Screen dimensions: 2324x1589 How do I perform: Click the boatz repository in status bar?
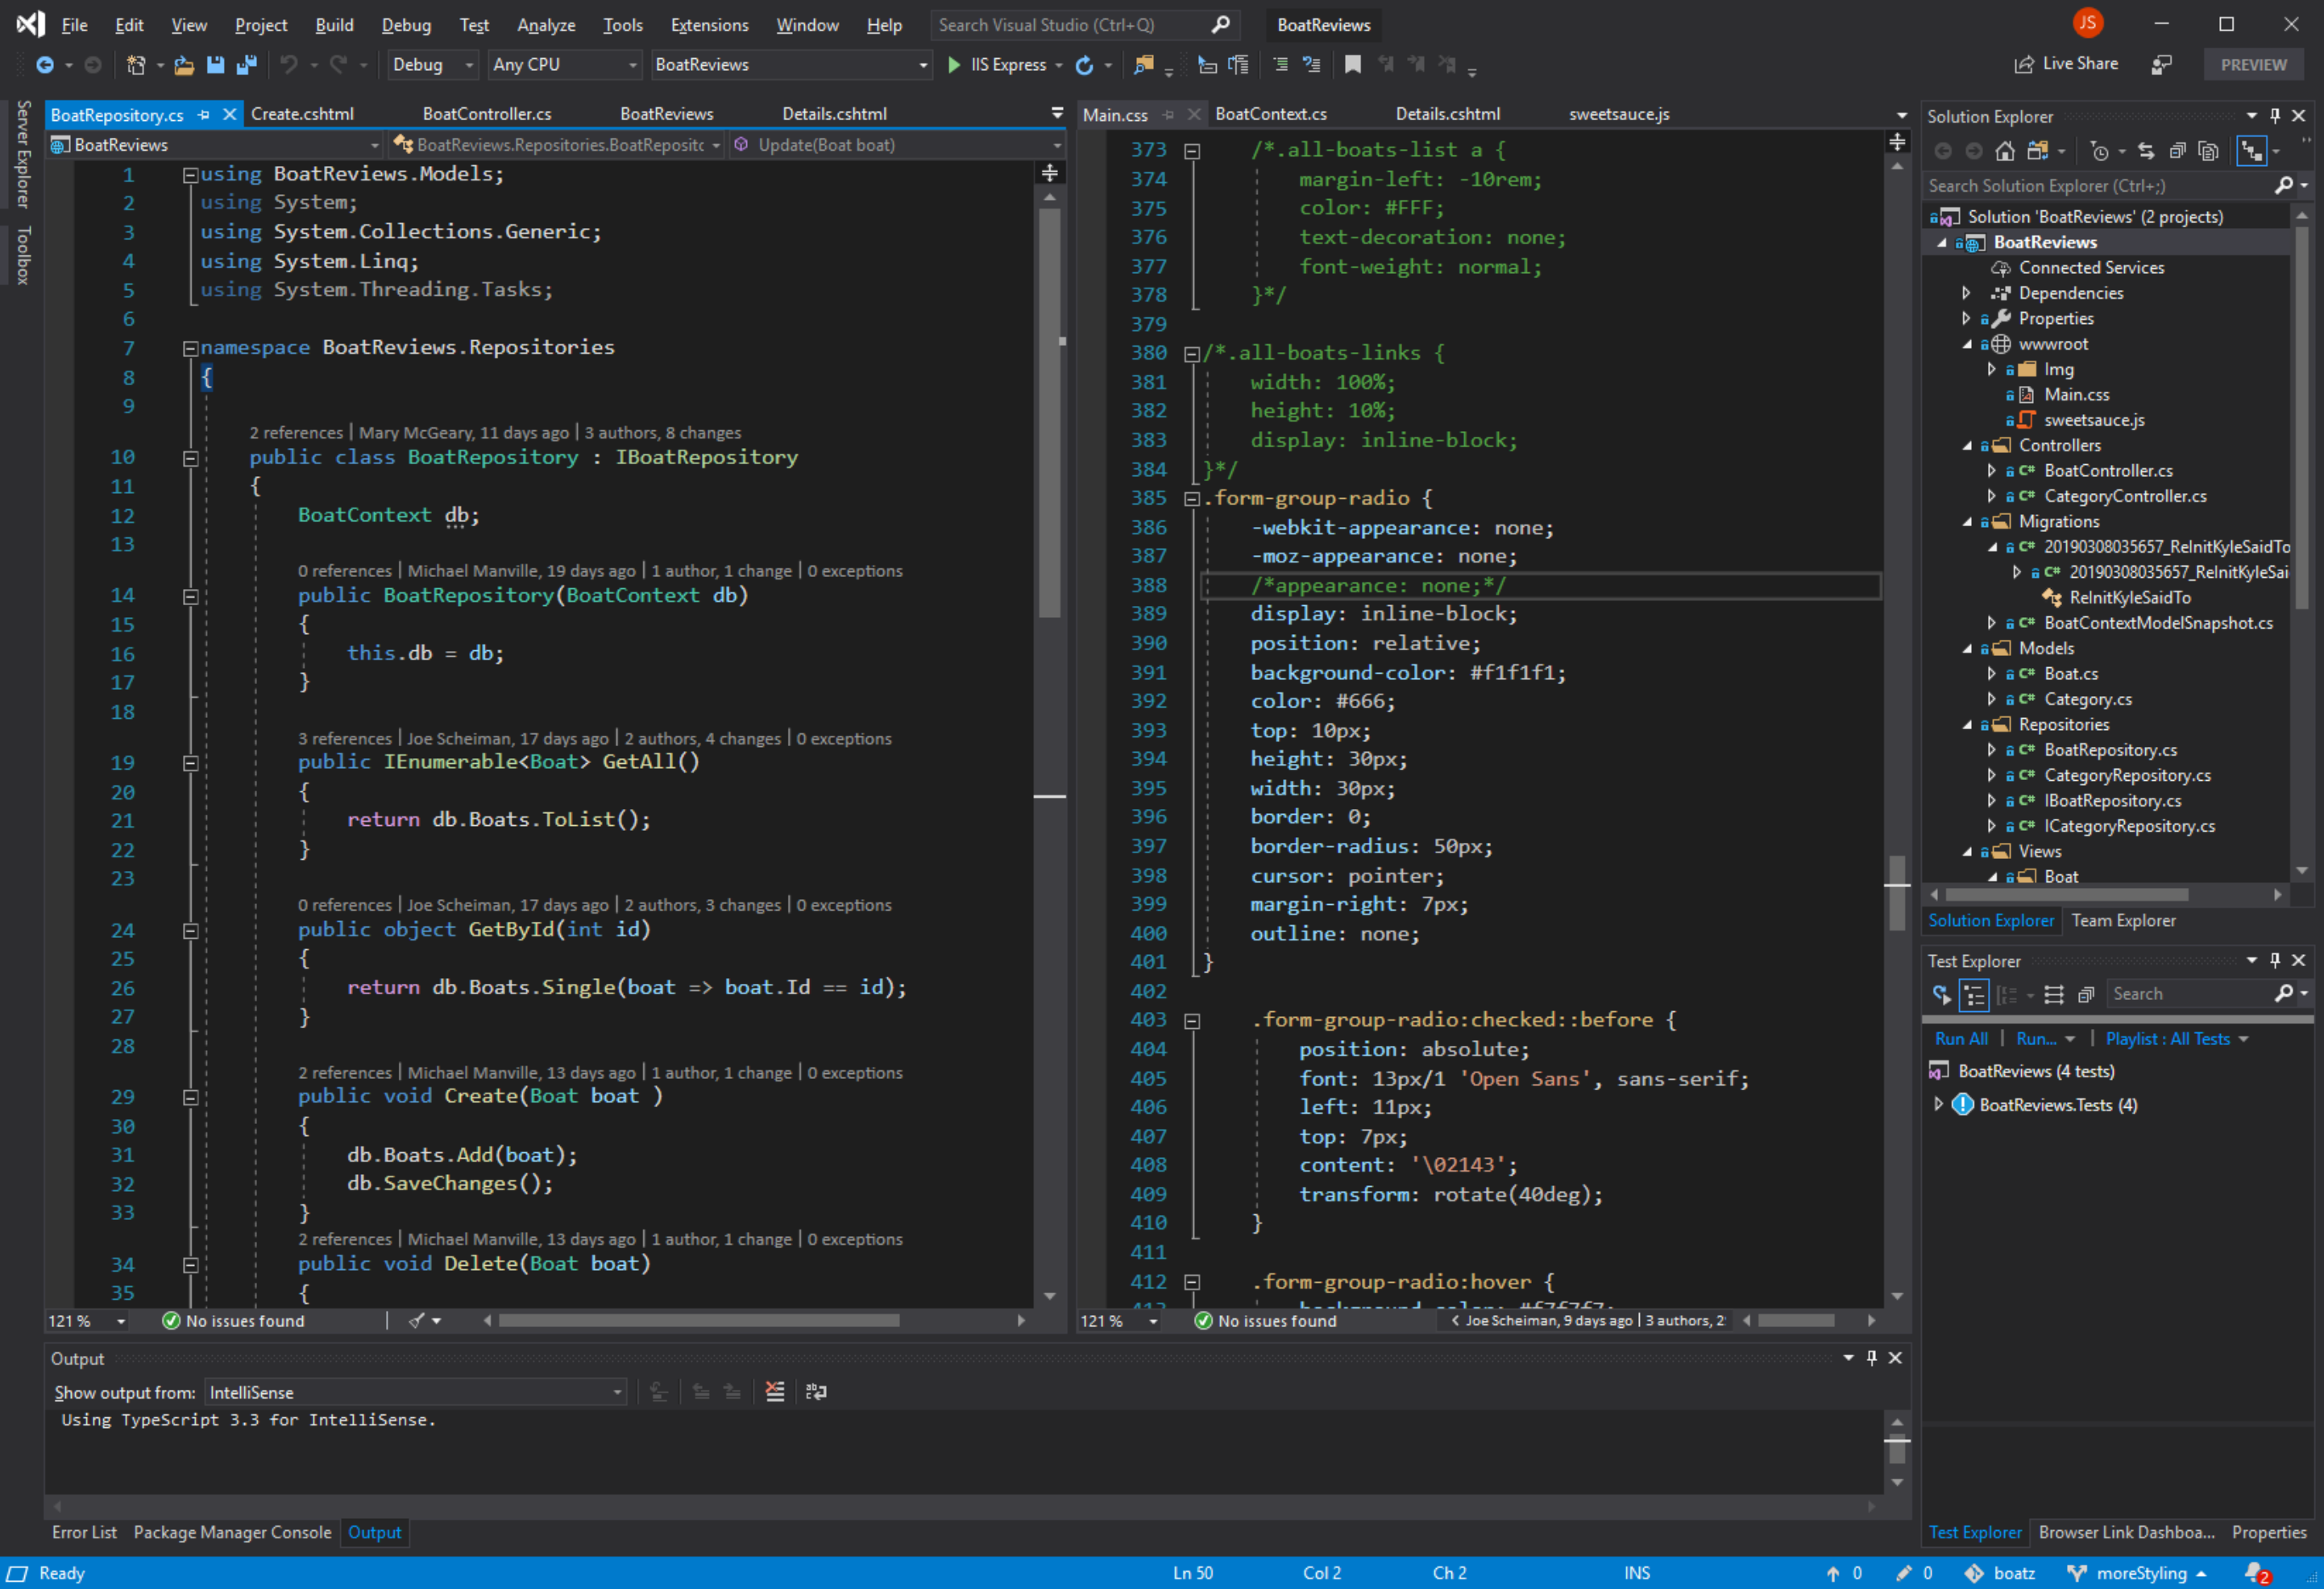2000,1573
